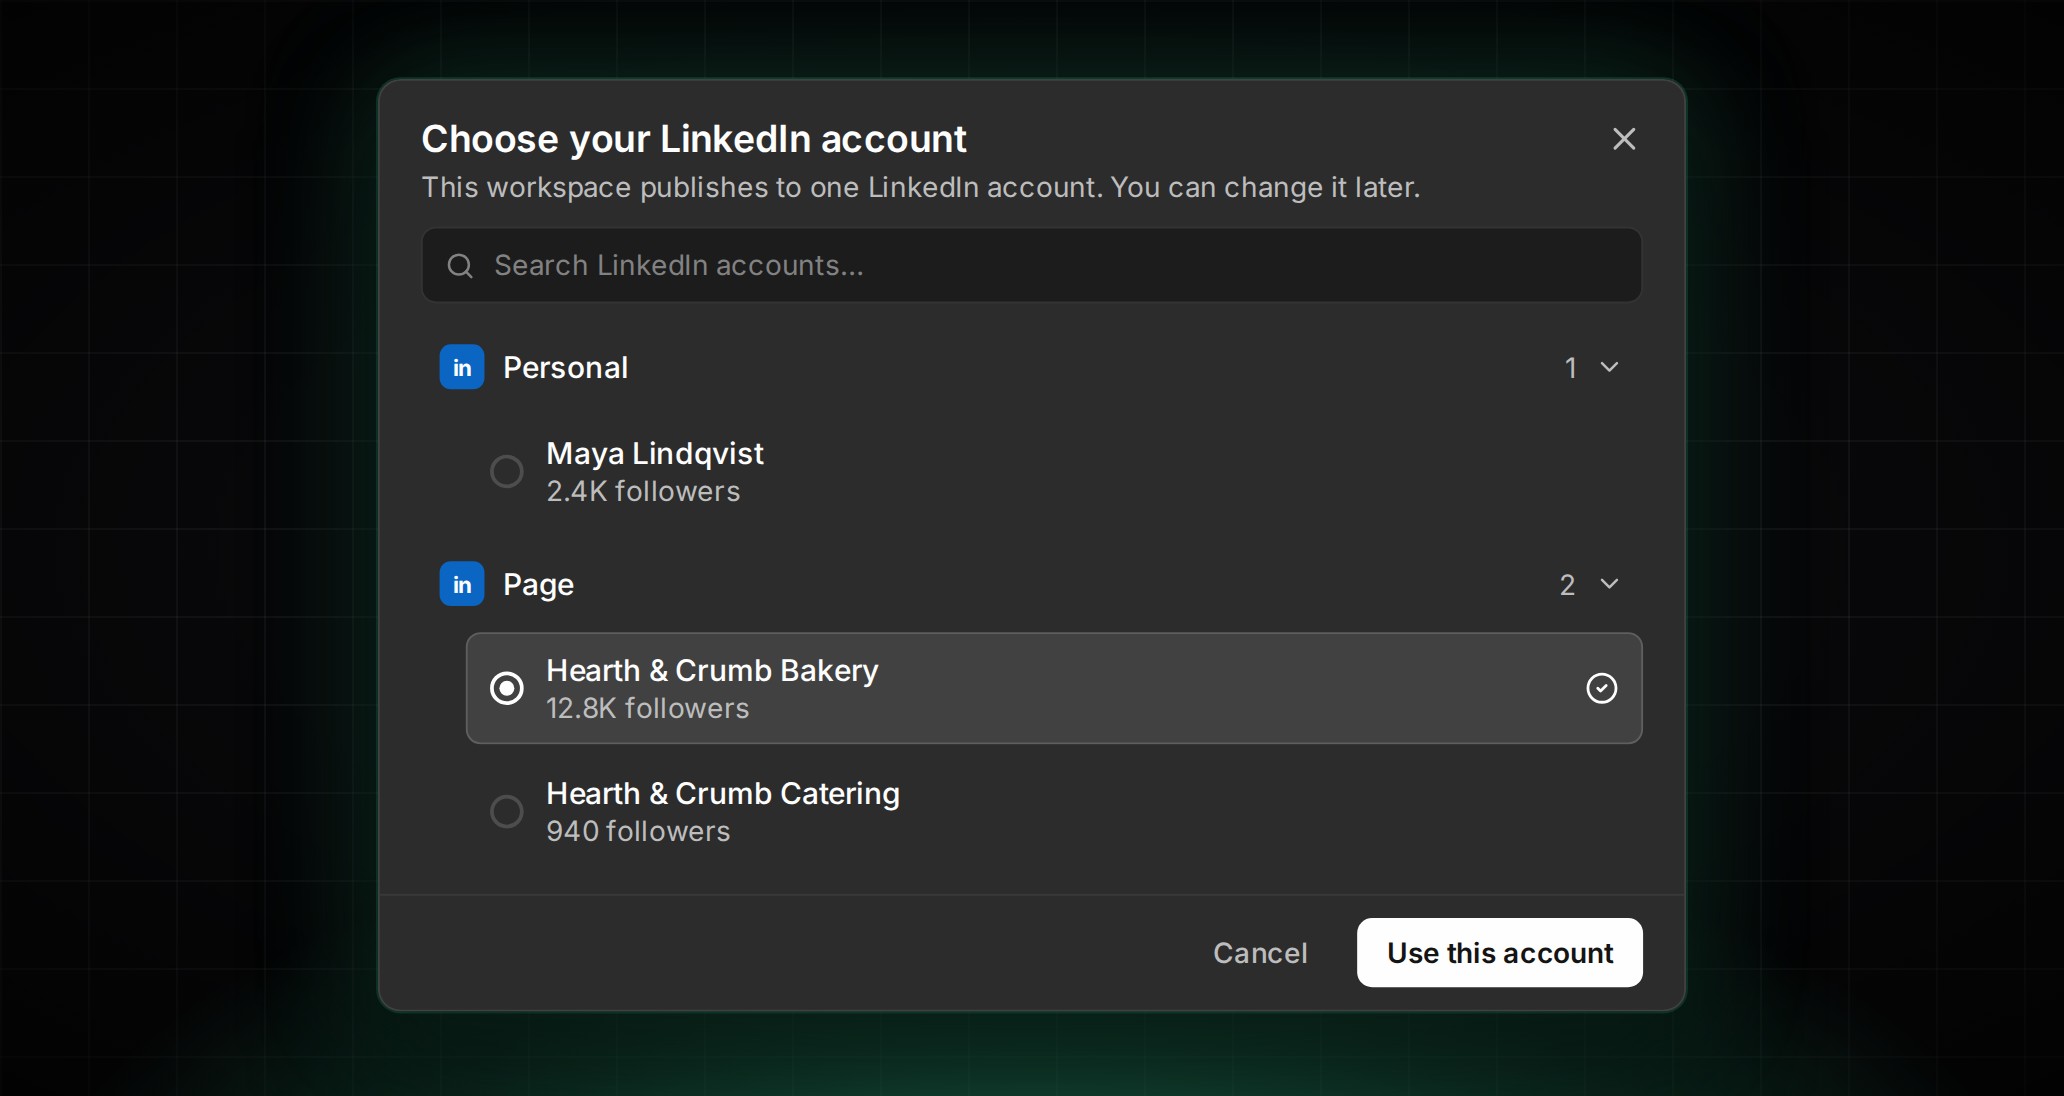Collapse the Personal section chevron
The width and height of the screenshot is (2064, 1096).
(x=1609, y=367)
